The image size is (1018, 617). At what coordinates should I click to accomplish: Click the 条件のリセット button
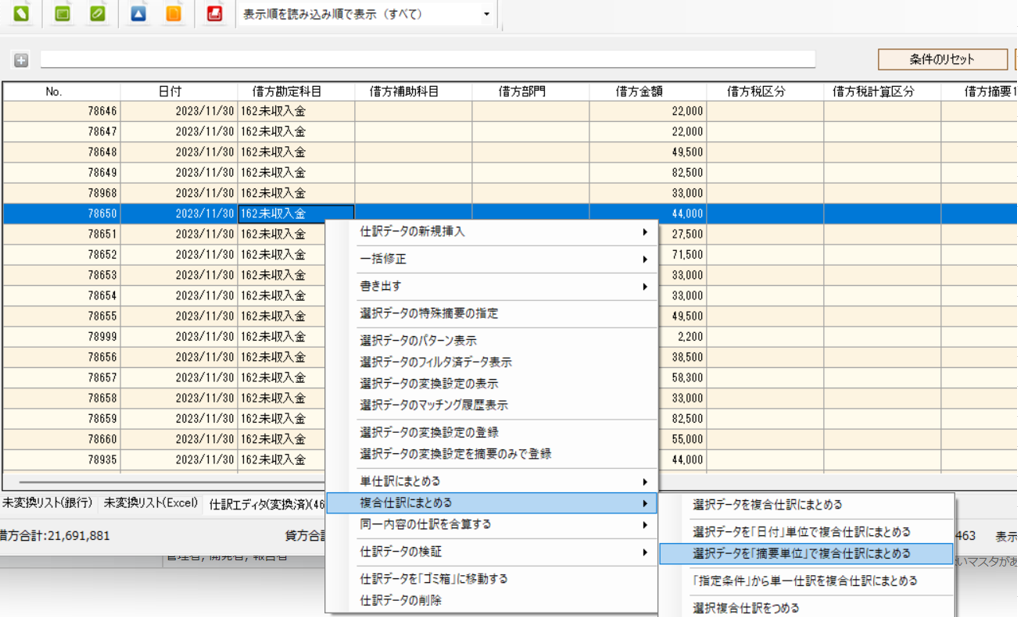tap(942, 59)
